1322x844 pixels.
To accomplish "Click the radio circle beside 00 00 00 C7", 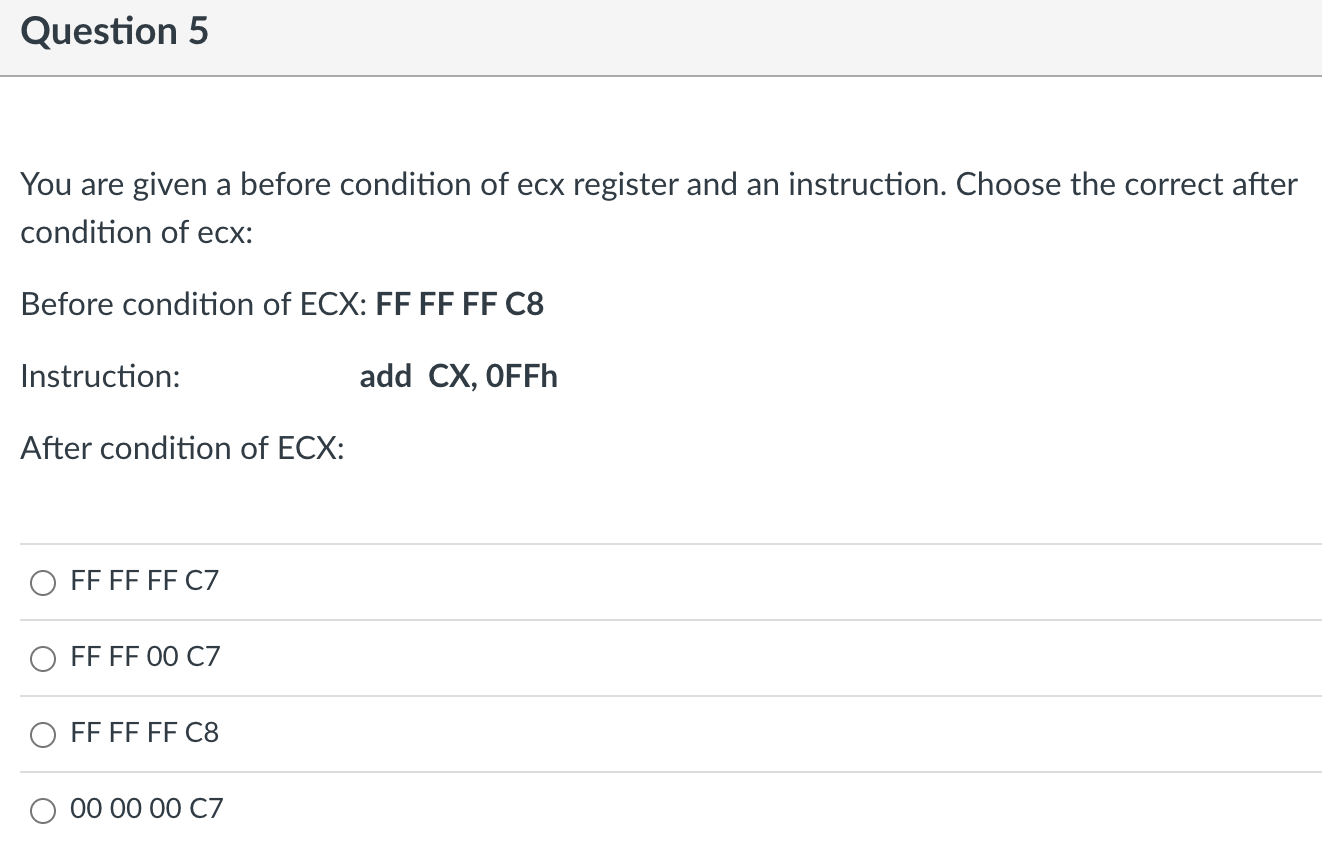I will [42, 810].
